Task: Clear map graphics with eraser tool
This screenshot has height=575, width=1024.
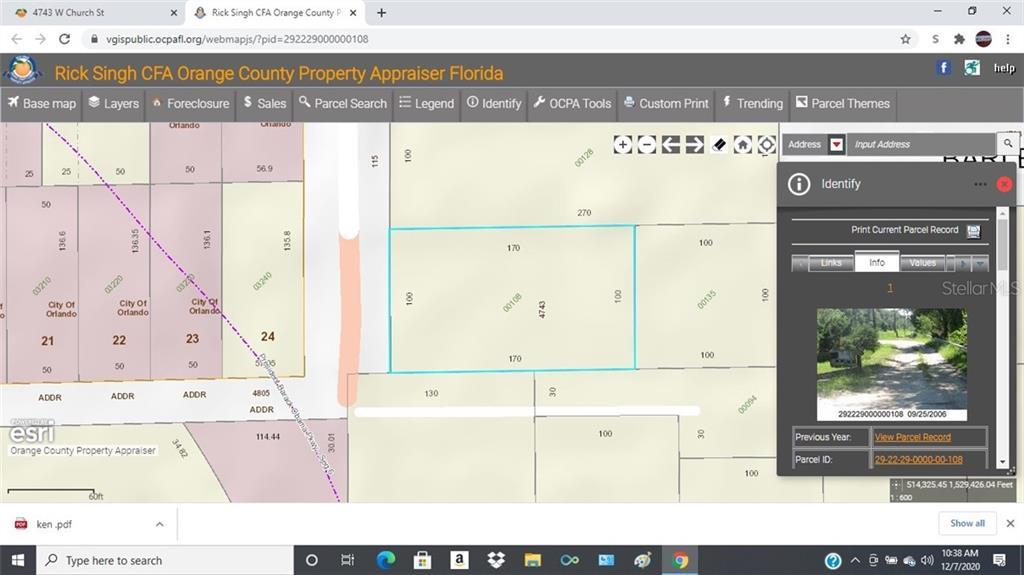Action: click(x=718, y=144)
